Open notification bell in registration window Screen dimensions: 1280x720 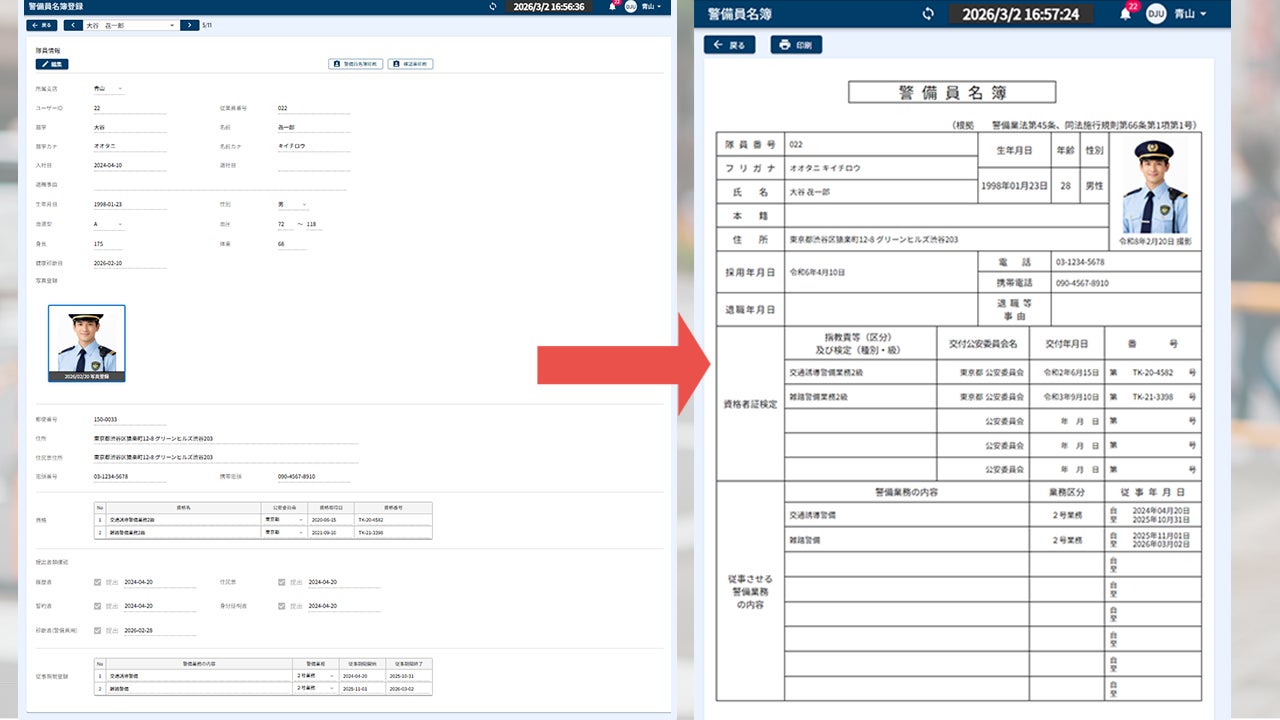612,6
